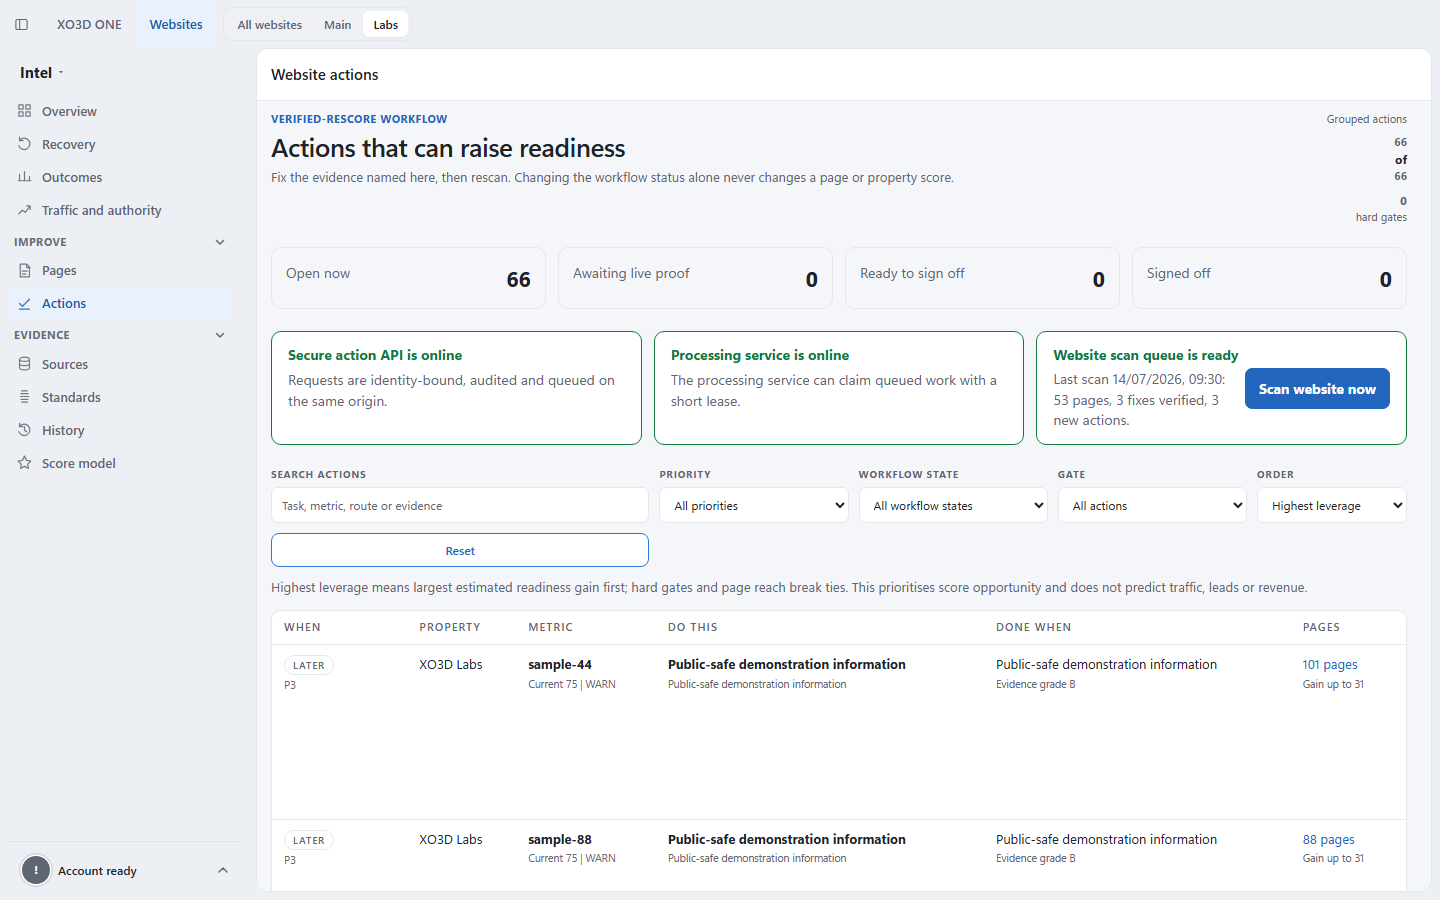This screenshot has width=1440, height=900.
Task: Open Traffic and authority in sidebar
Action: point(120,210)
